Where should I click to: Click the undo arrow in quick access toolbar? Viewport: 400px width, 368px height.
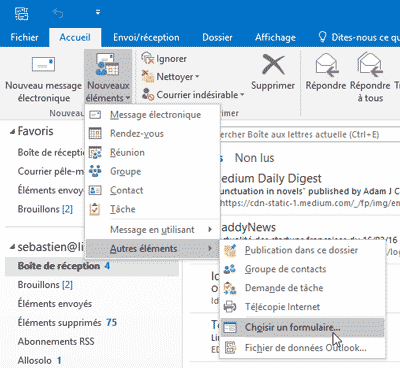58,13
